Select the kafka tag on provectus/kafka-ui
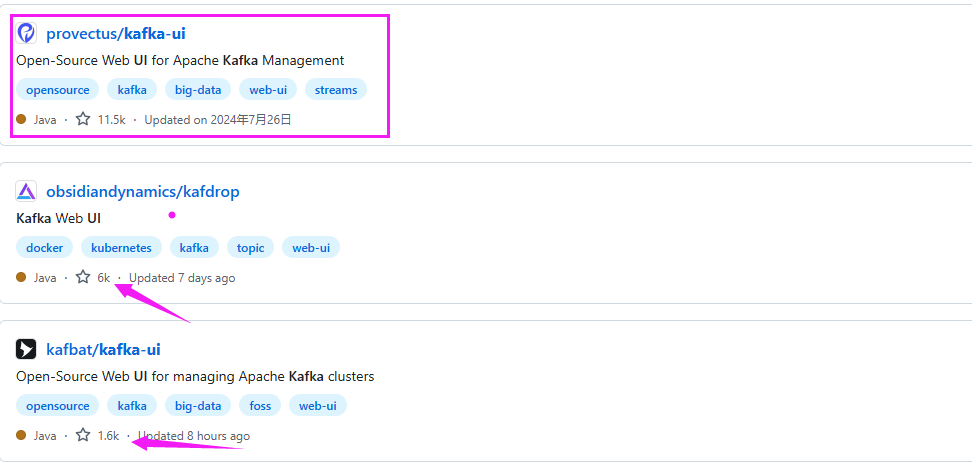 pos(132,90)
